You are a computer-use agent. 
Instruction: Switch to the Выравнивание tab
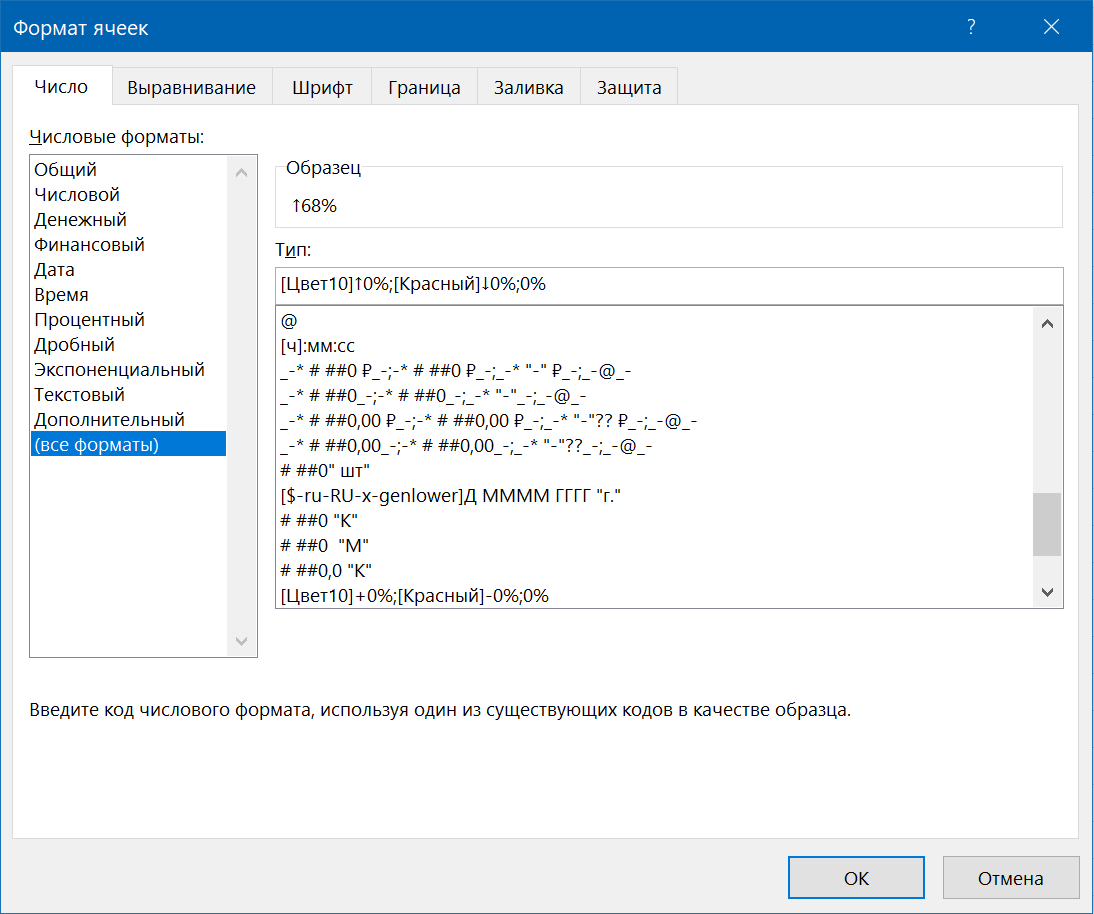[191, 87]
